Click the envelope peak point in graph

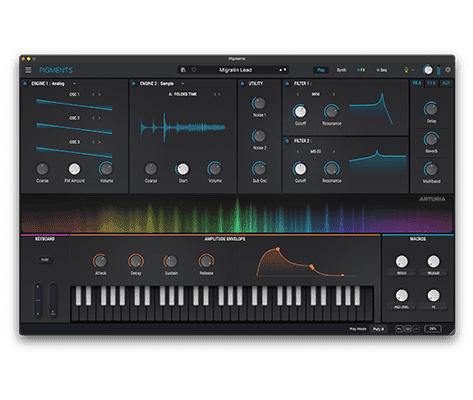pos(278,249)
